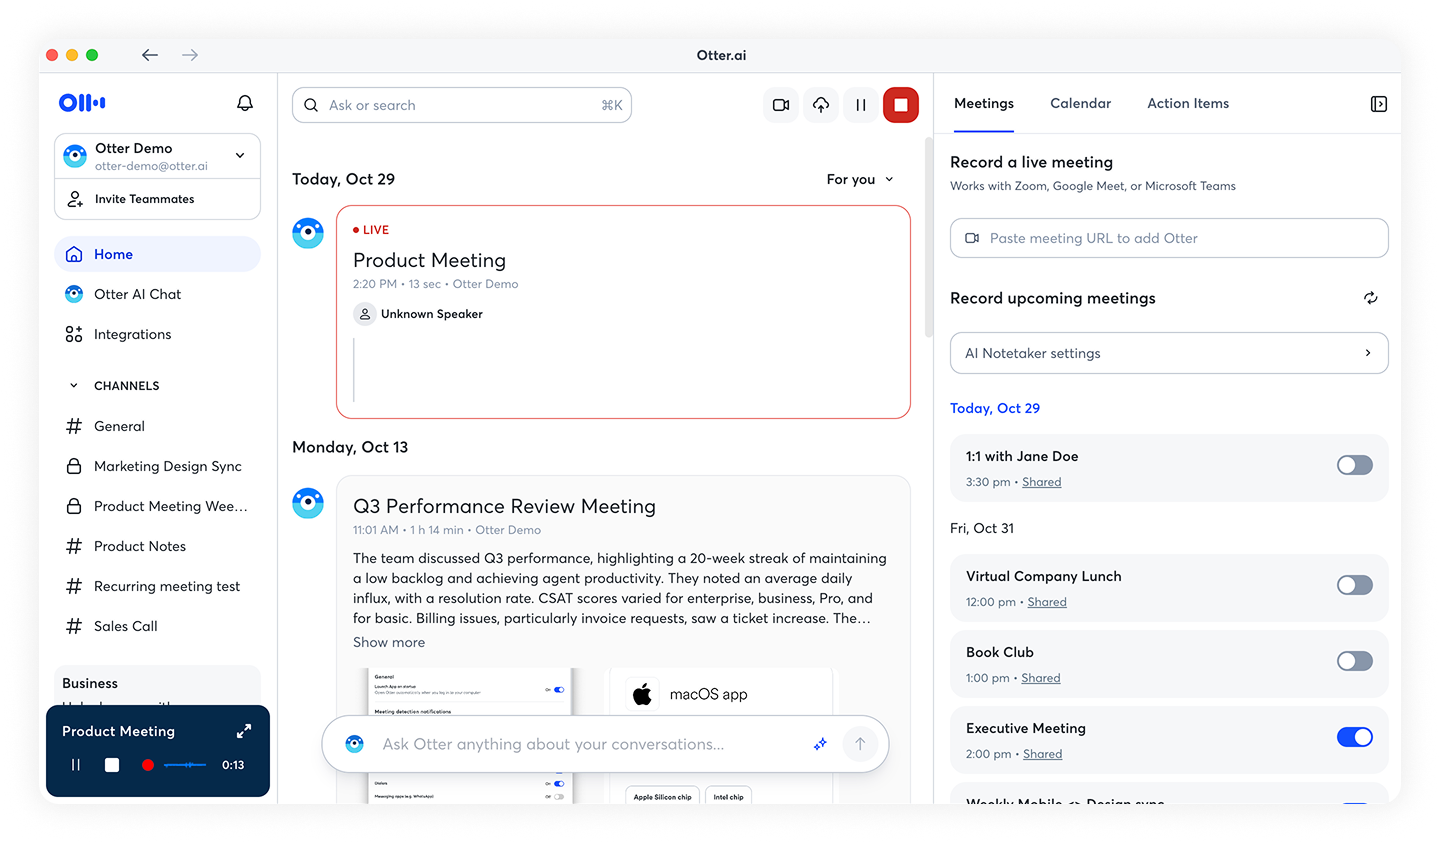Viewport: 1440px width, 843px height.
Task: Stop recording with the red button
Action: [x=901, y=105]
